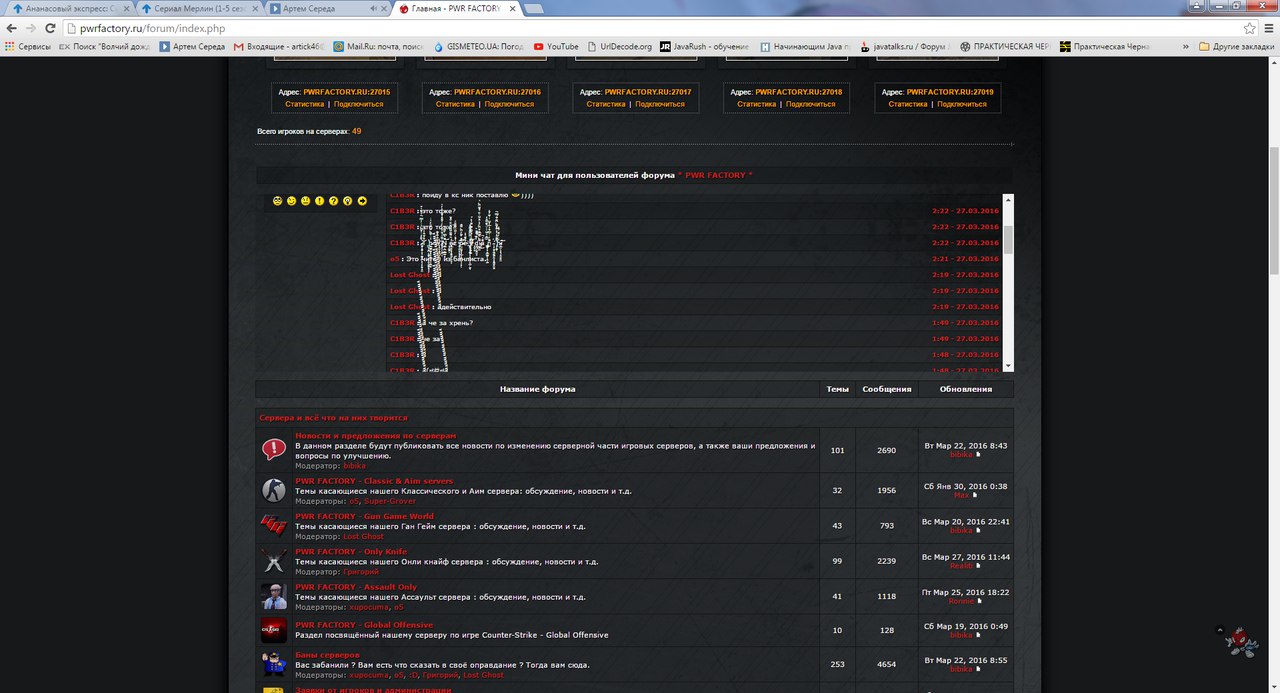Click the first smiley emoticon in mini chat
Image resolution: width=1280 pixels, height=693 pixels.
coord(278,201)
